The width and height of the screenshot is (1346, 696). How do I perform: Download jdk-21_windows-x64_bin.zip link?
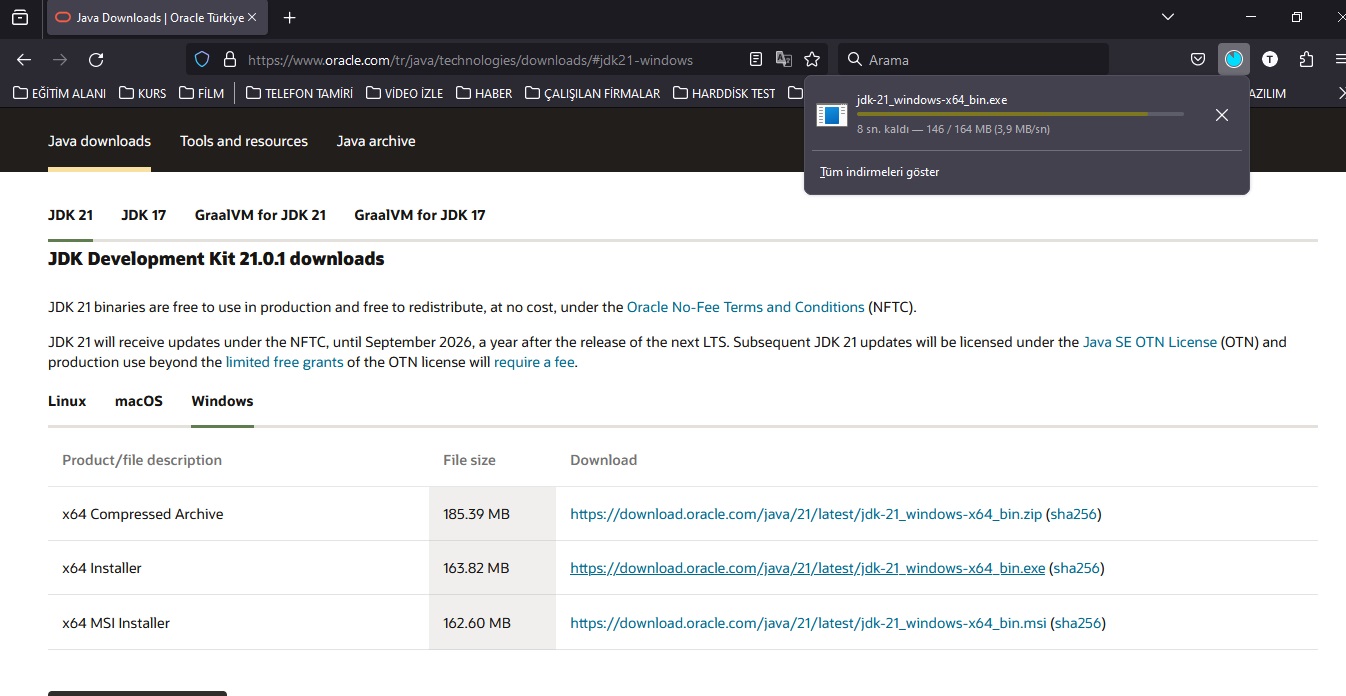806,514
